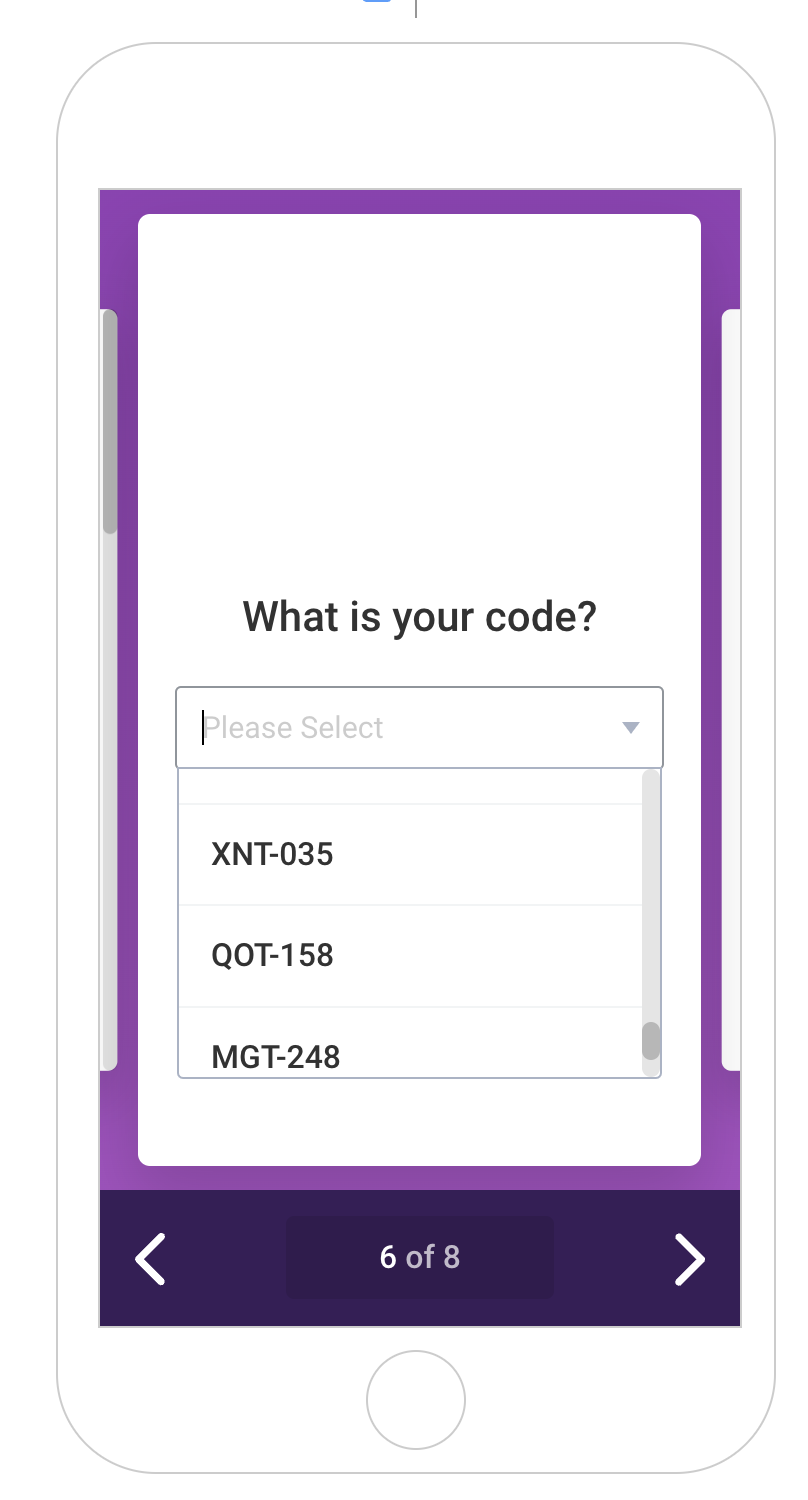Open the 6 of 8 page indicator
Viewport: 808px width, 1500px height.
[x=420, y=1257]
